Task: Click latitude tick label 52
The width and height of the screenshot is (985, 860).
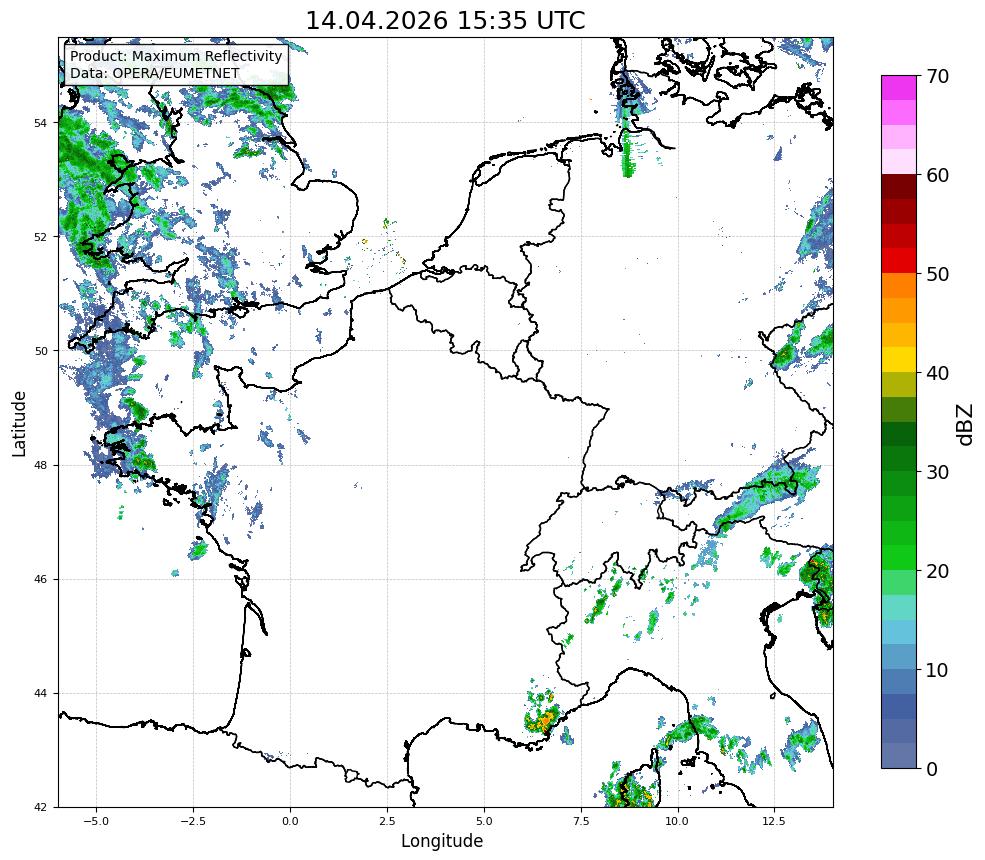Action: click(x=40, y=237)
